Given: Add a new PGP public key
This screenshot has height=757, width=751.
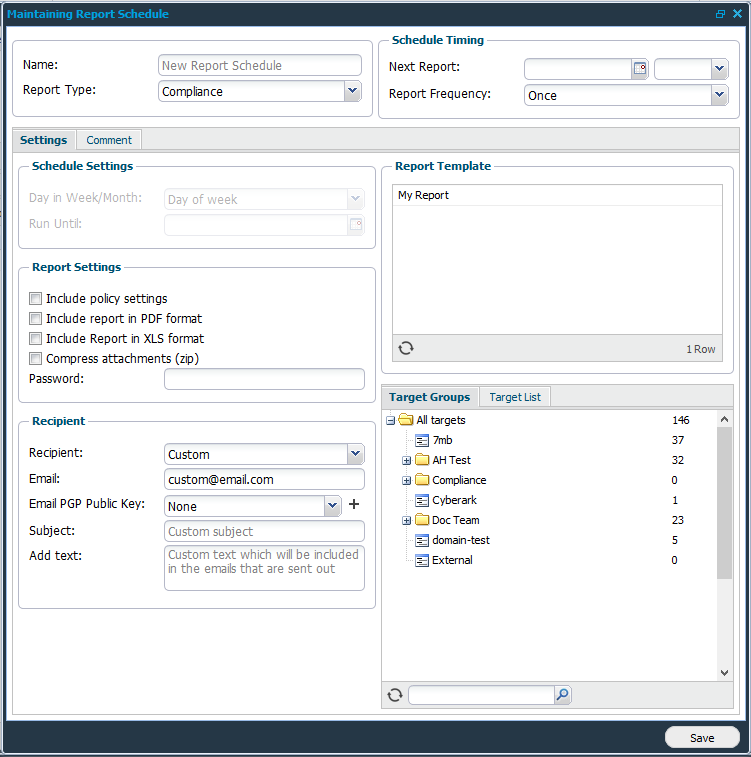Looking at the screenshot, I should [x=353, y=505].
